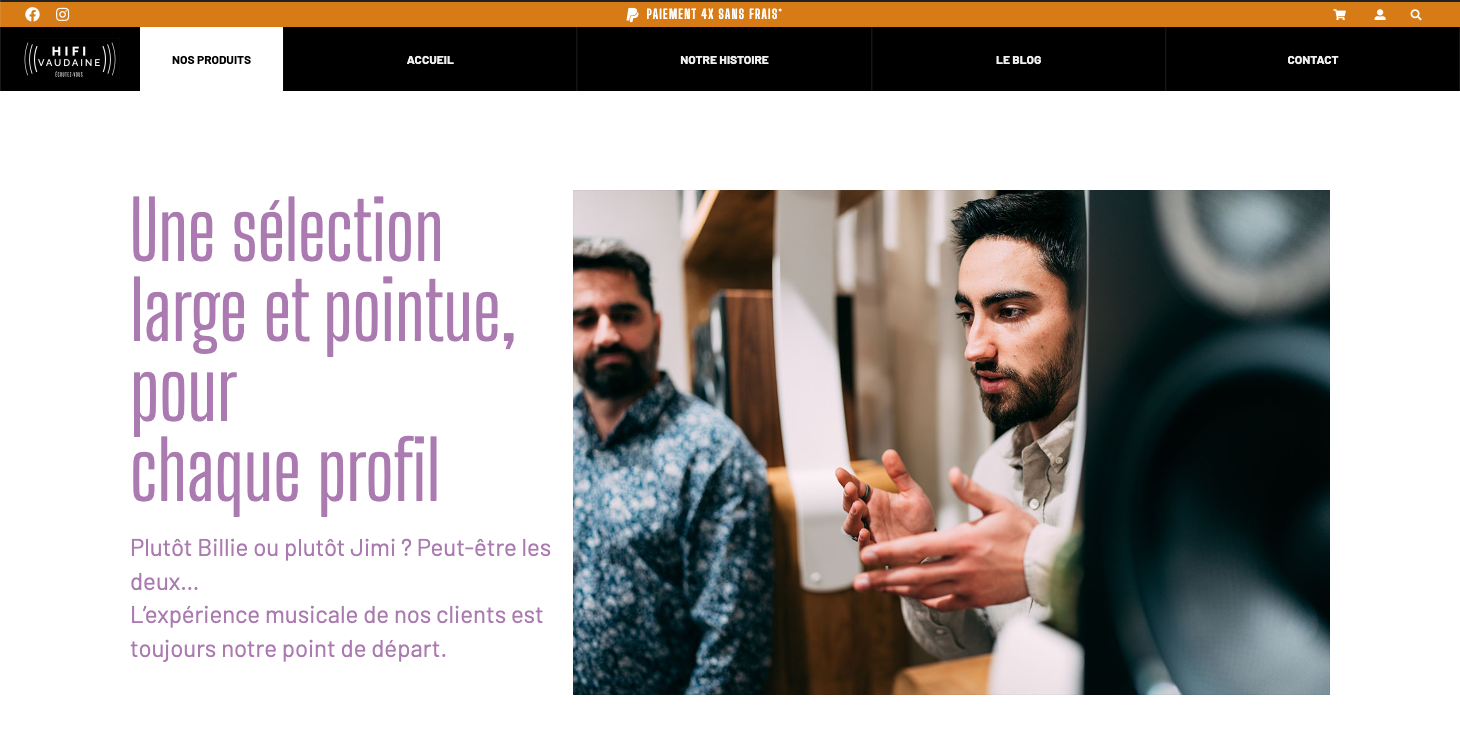1460x736 pixels.
Task: Click the L'expérience musicale sentence
Action: click(x=336, y=631)
